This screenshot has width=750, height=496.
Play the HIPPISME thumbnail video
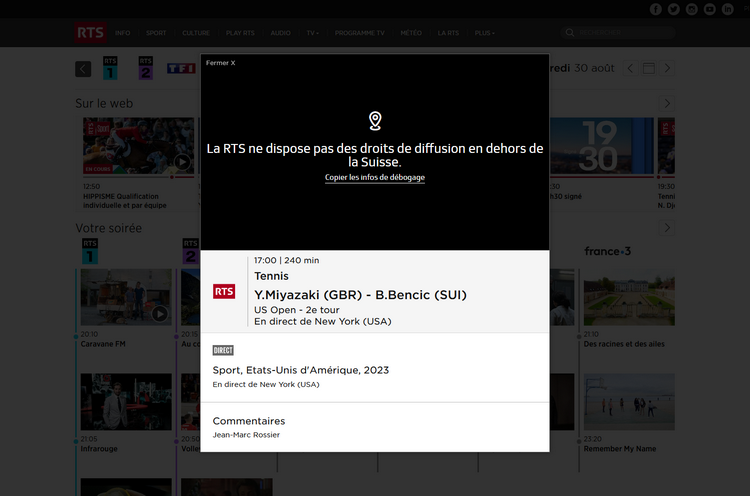coord(182,162)
